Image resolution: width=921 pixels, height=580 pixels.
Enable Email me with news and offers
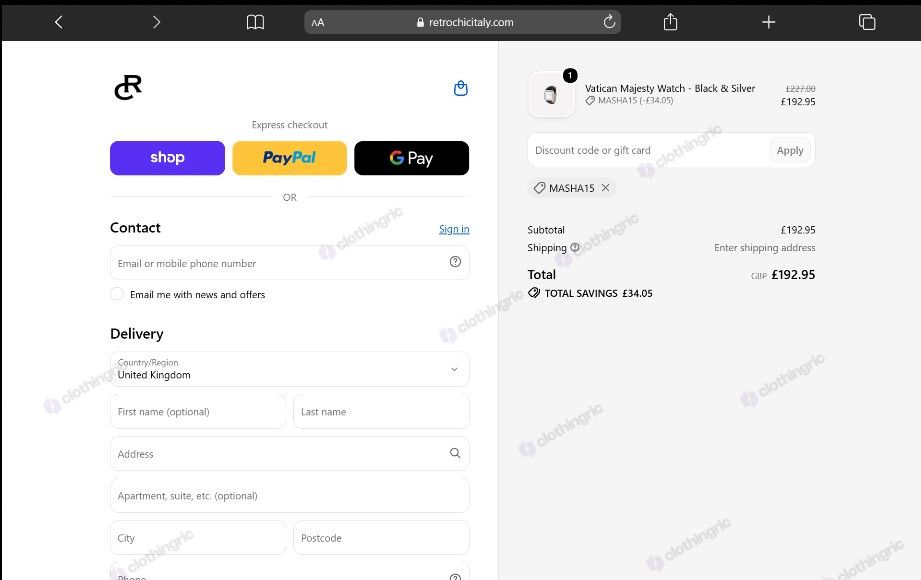[x=117, y=294]
